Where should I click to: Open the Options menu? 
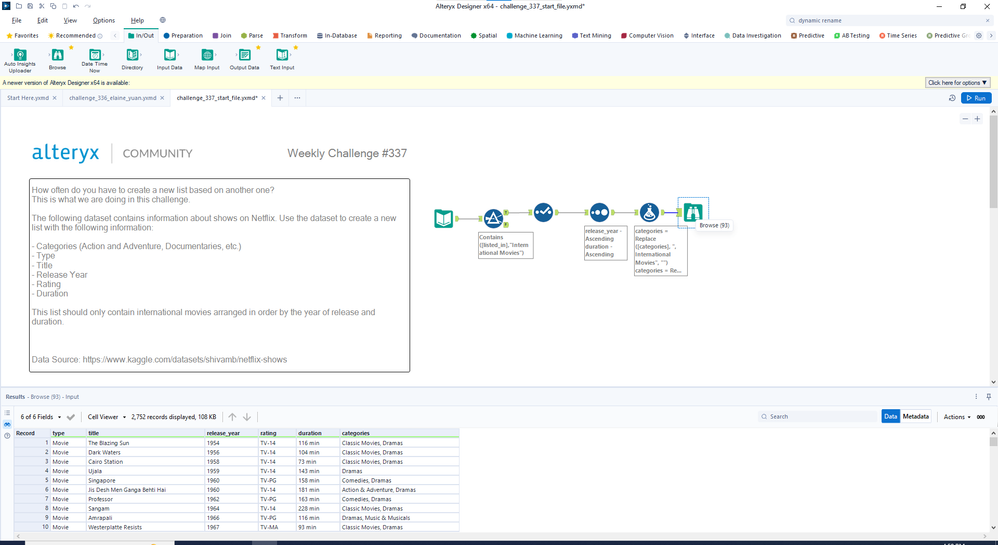coord(103,20)
